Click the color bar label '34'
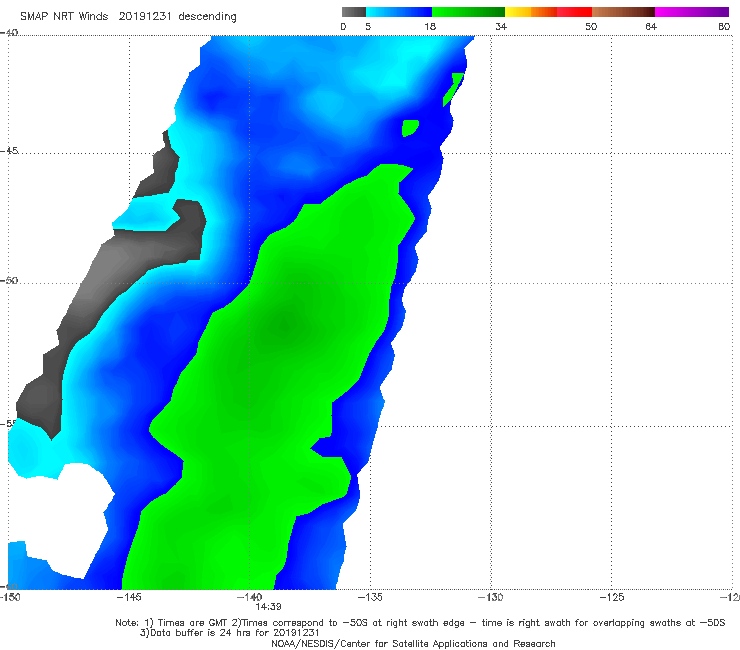Screen dimensions: 740x650 pyautogui.click(x=501, y=27)
